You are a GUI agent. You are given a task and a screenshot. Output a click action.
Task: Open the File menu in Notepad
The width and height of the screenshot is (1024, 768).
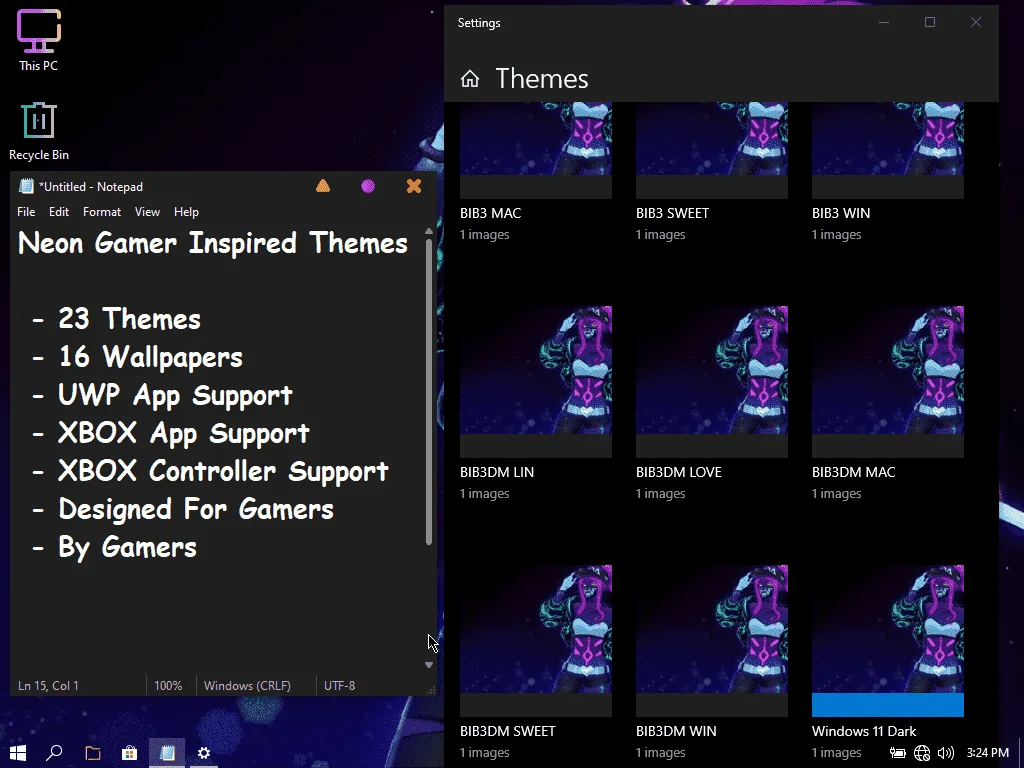[x=26, y=212]
